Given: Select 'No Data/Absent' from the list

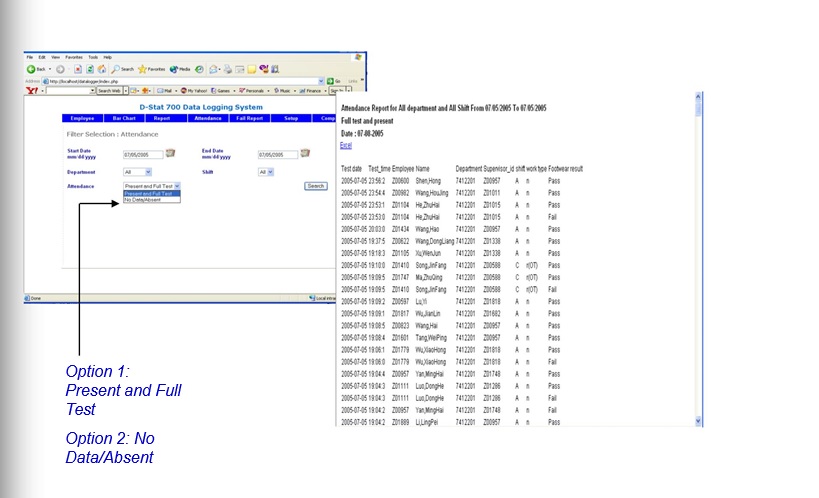Looking at the screenshot, I should (140, 200).
